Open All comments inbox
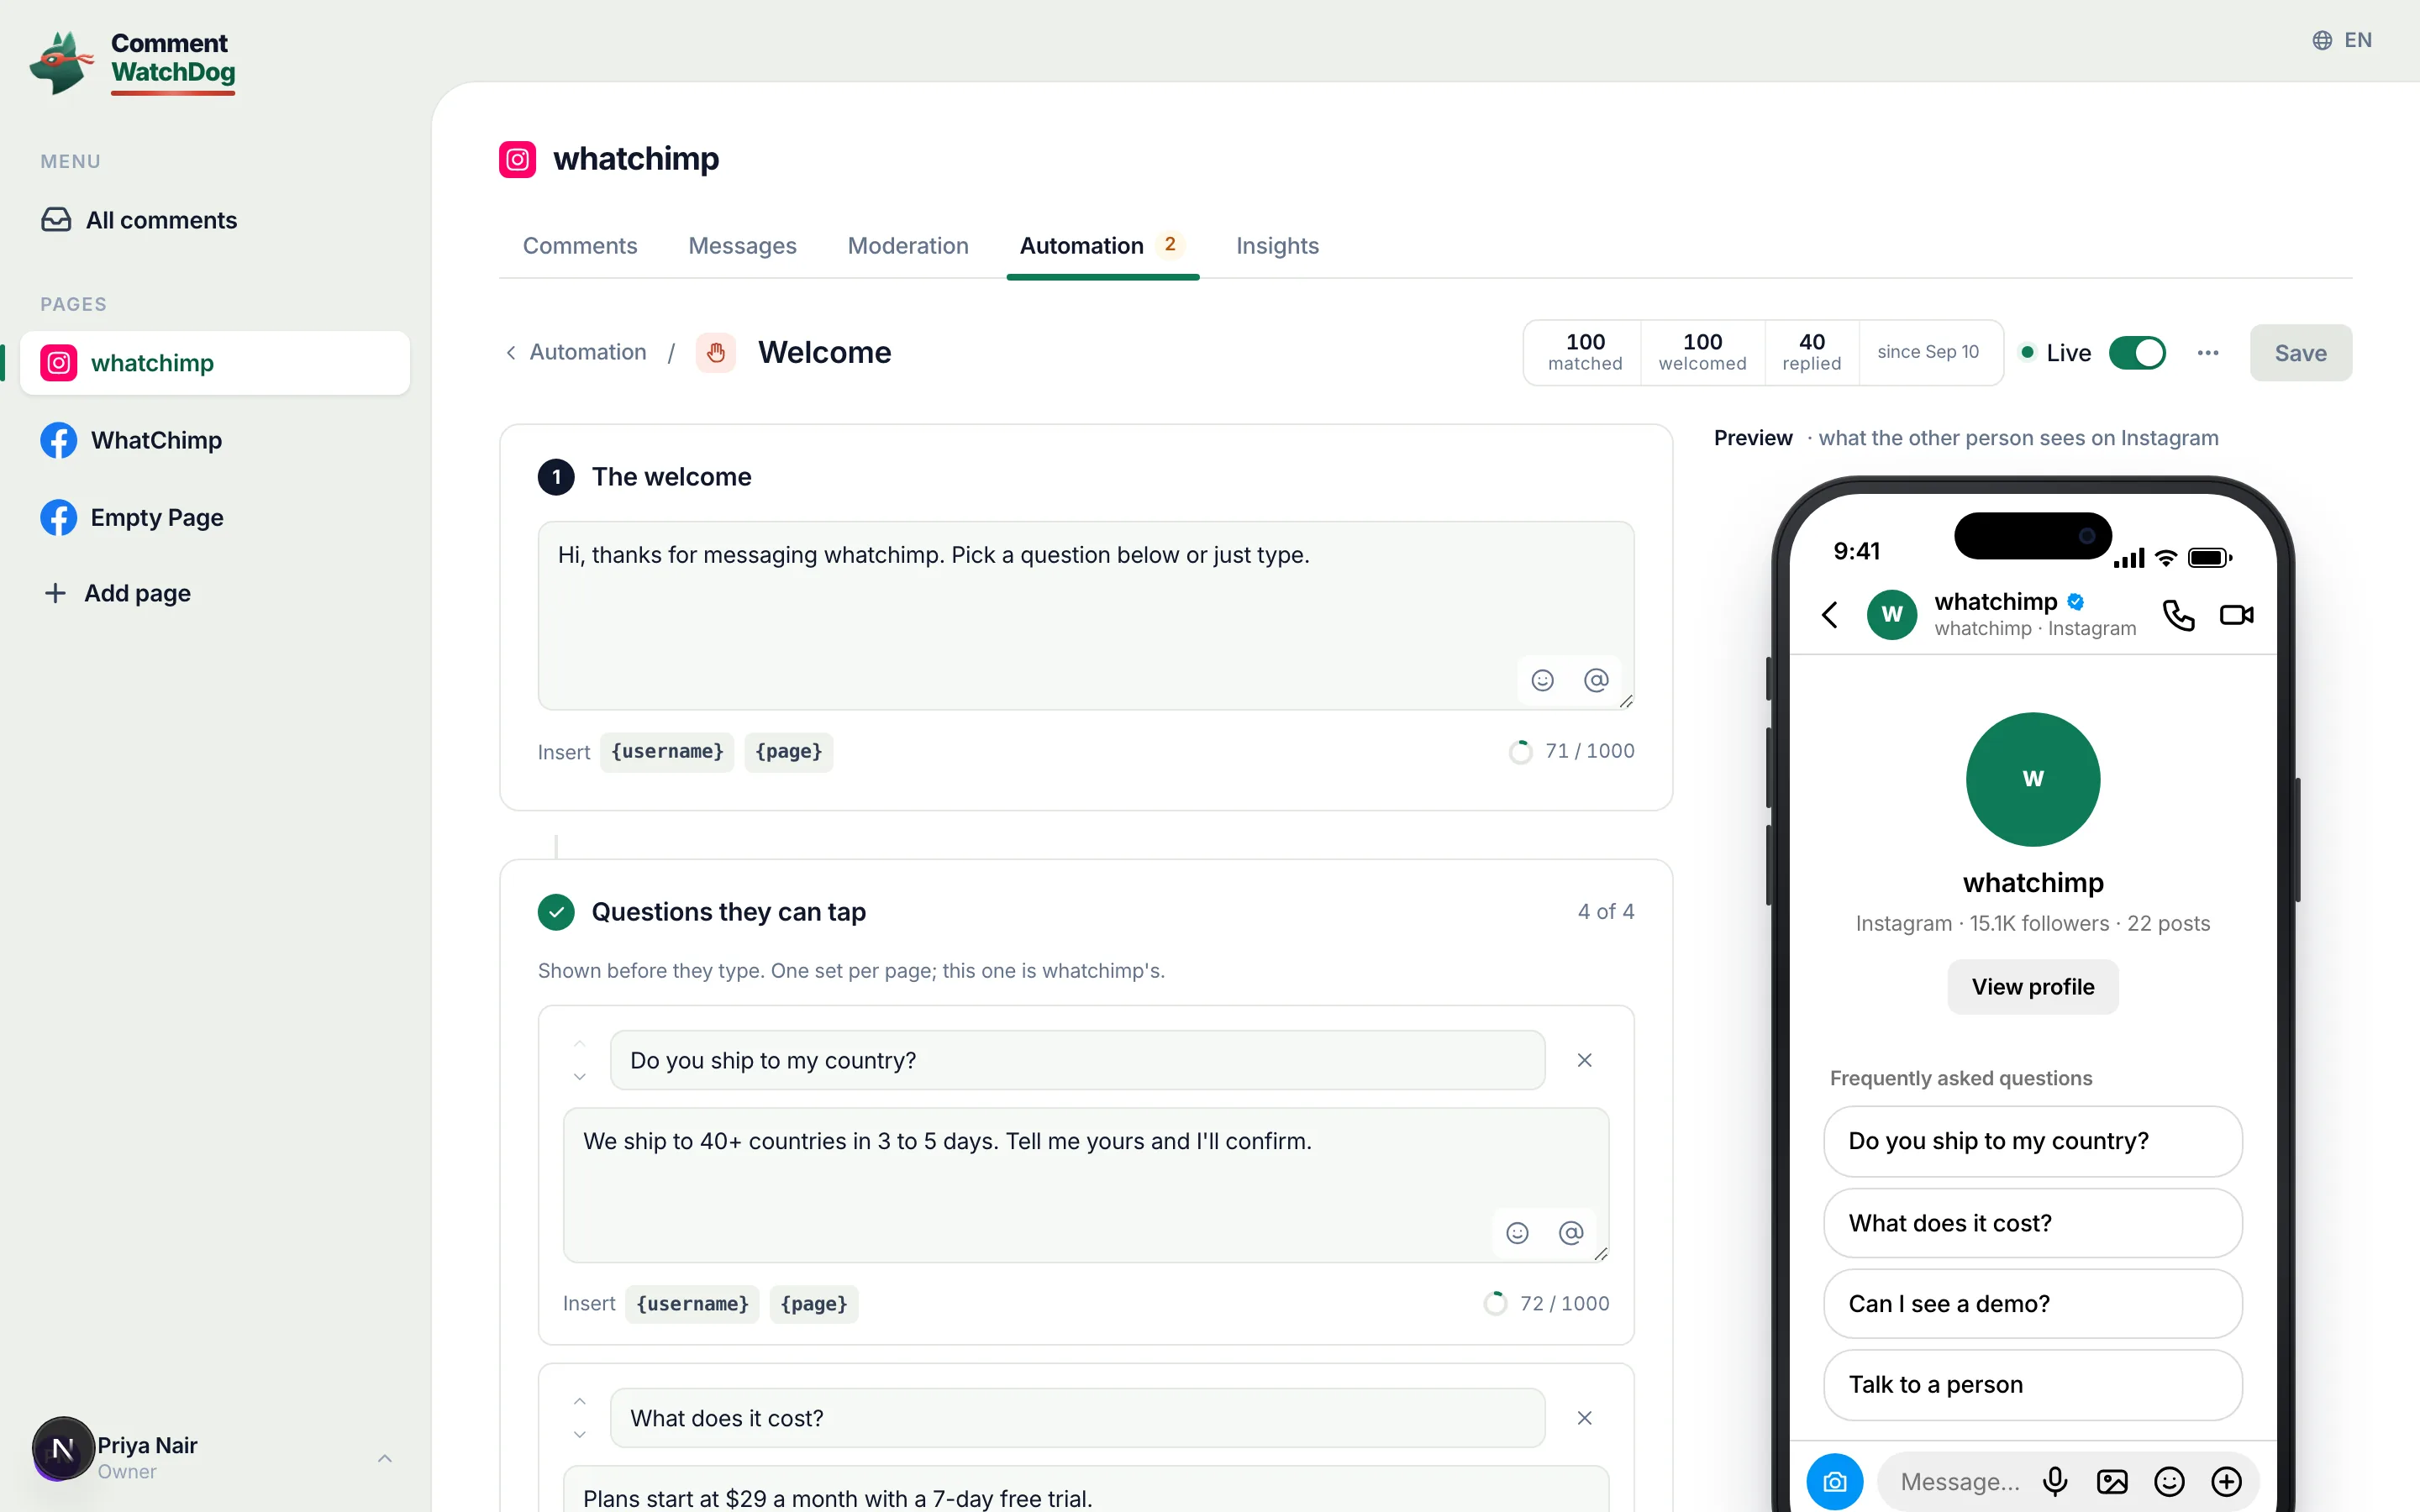 (x=139, y=220)
